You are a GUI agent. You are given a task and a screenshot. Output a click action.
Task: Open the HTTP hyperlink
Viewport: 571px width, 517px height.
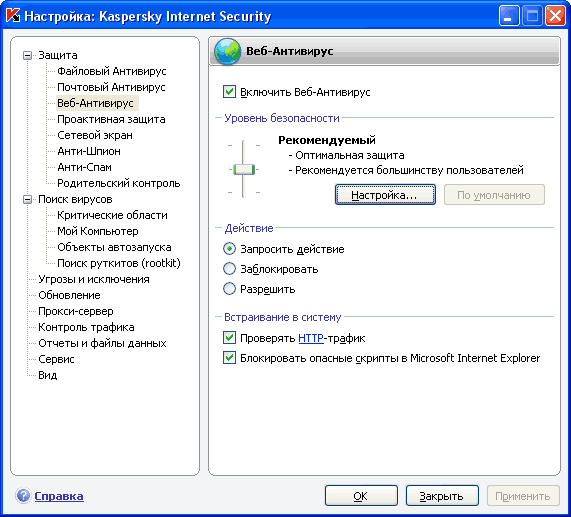click(311, 338)
